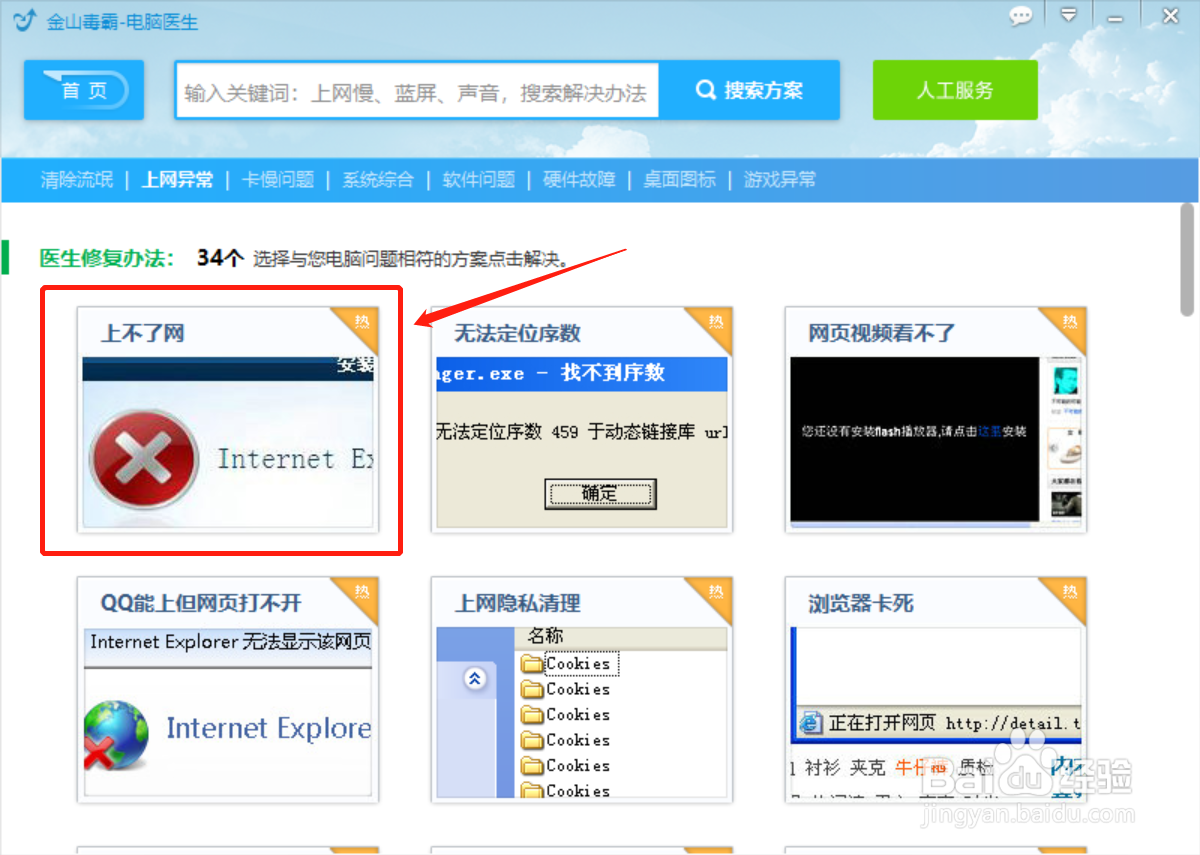
Task: Focus the keyword search input field
Action: 417,93
